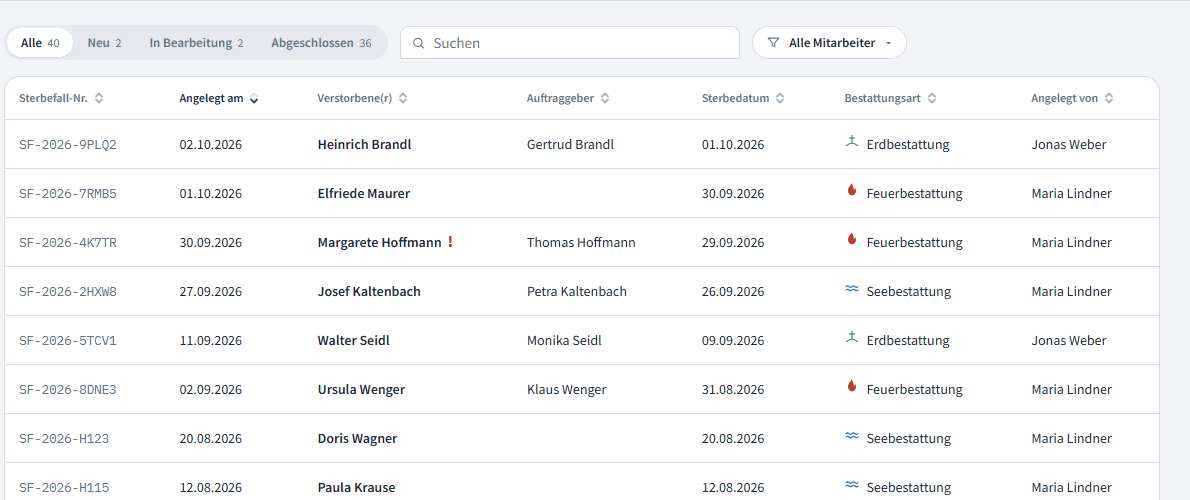Click the Sterbedatum column header
Viewport: 1190px width, 500px height.
[735, 98]
